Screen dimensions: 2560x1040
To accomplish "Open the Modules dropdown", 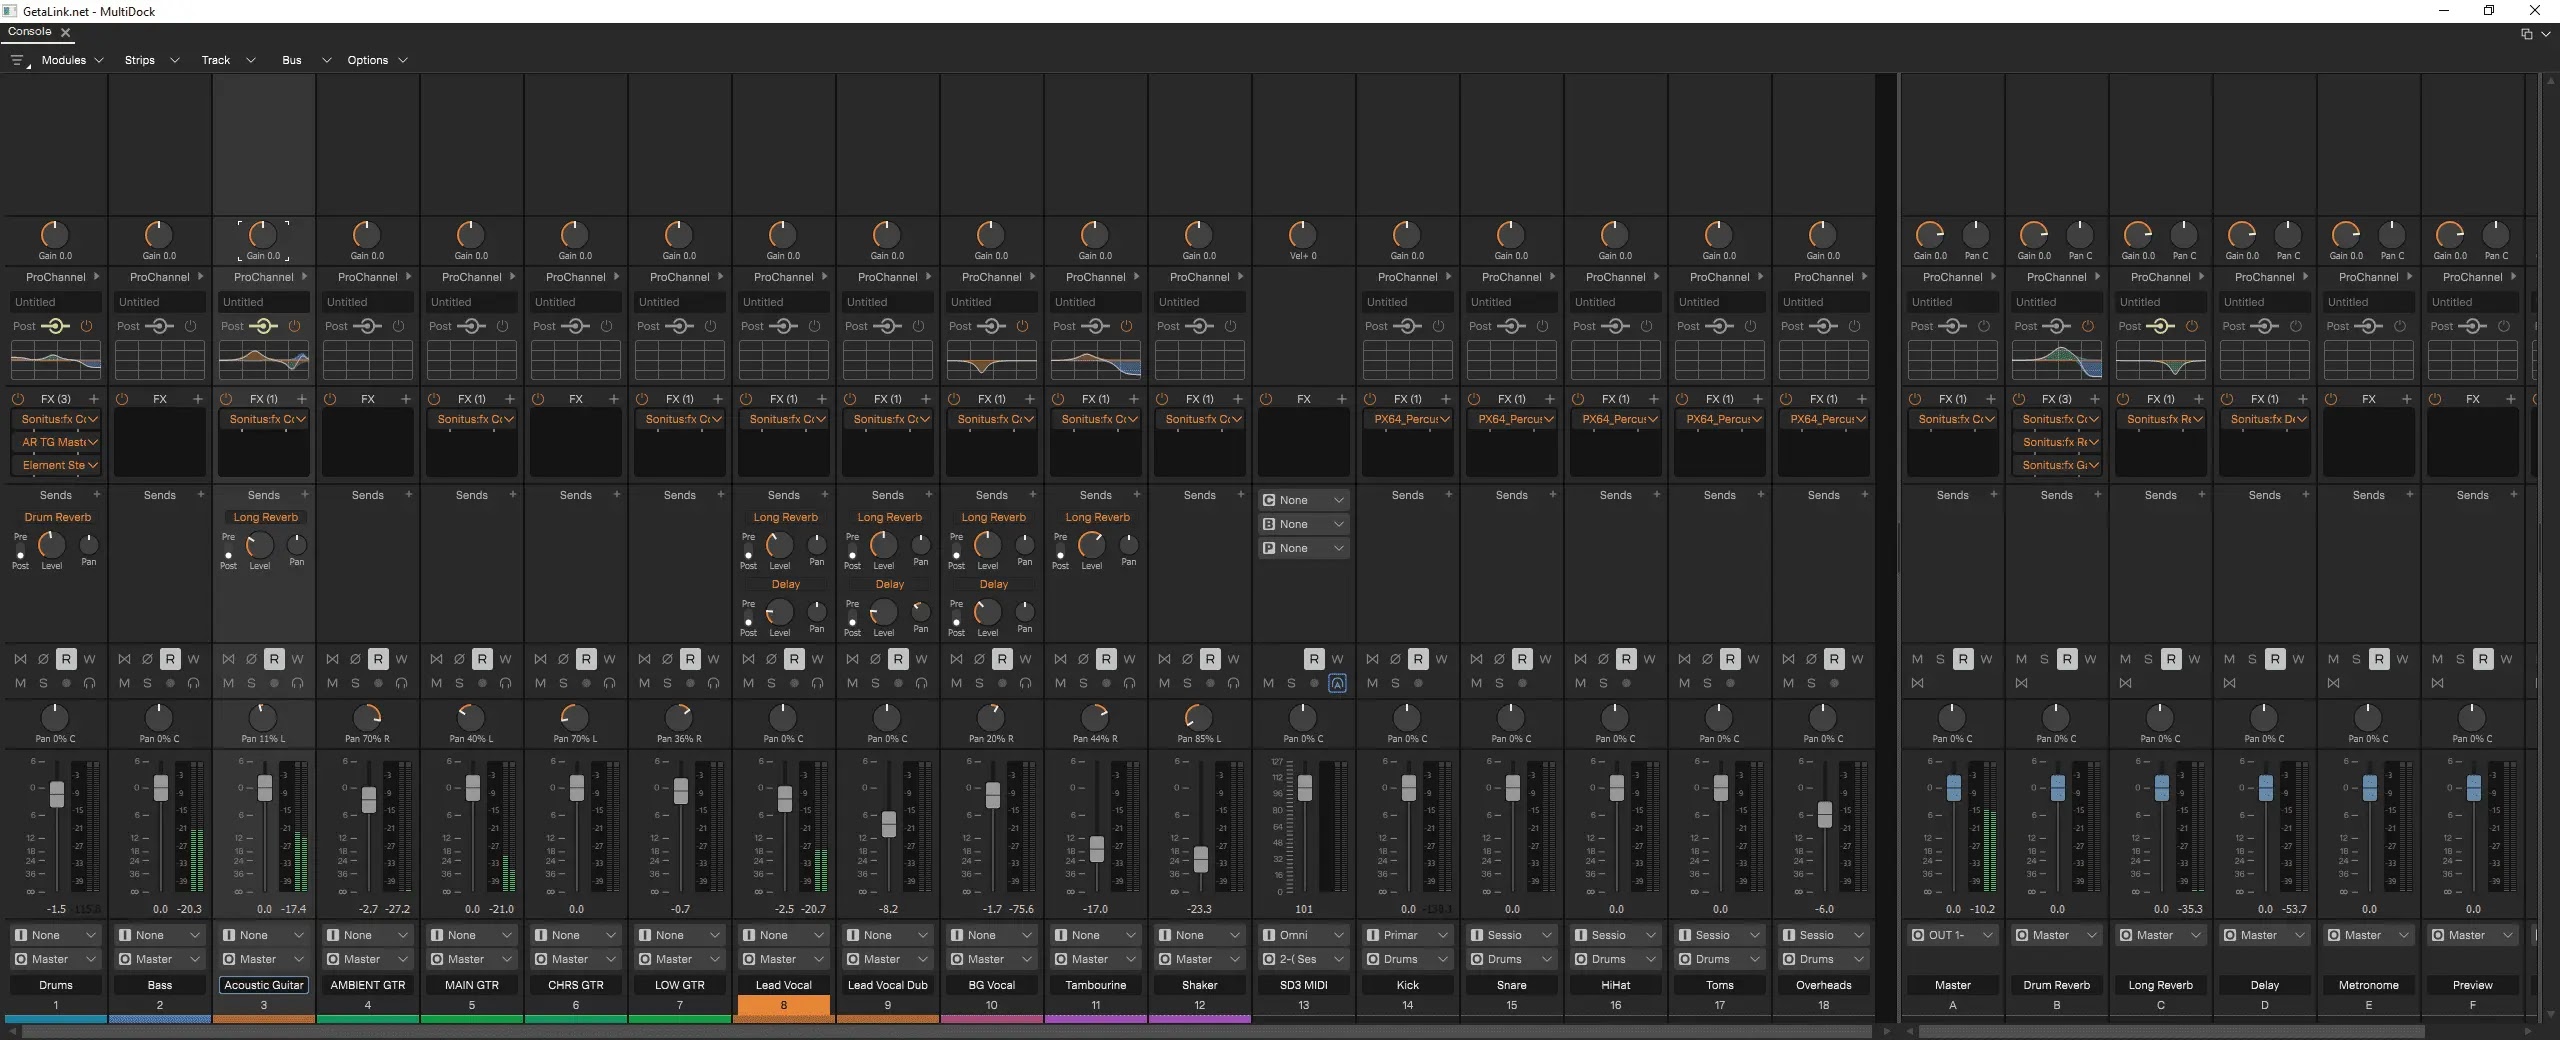I will (x=63, y=60).
